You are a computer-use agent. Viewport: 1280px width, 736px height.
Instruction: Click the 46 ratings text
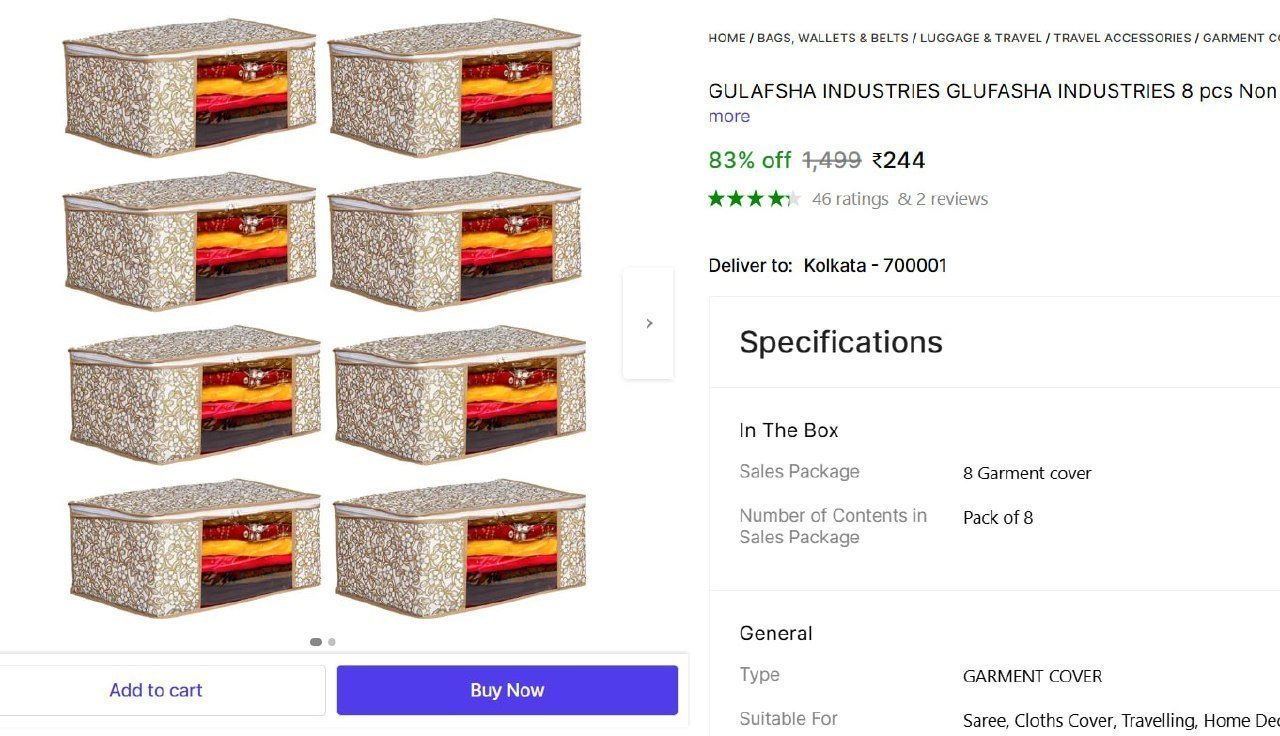point(850,199)
